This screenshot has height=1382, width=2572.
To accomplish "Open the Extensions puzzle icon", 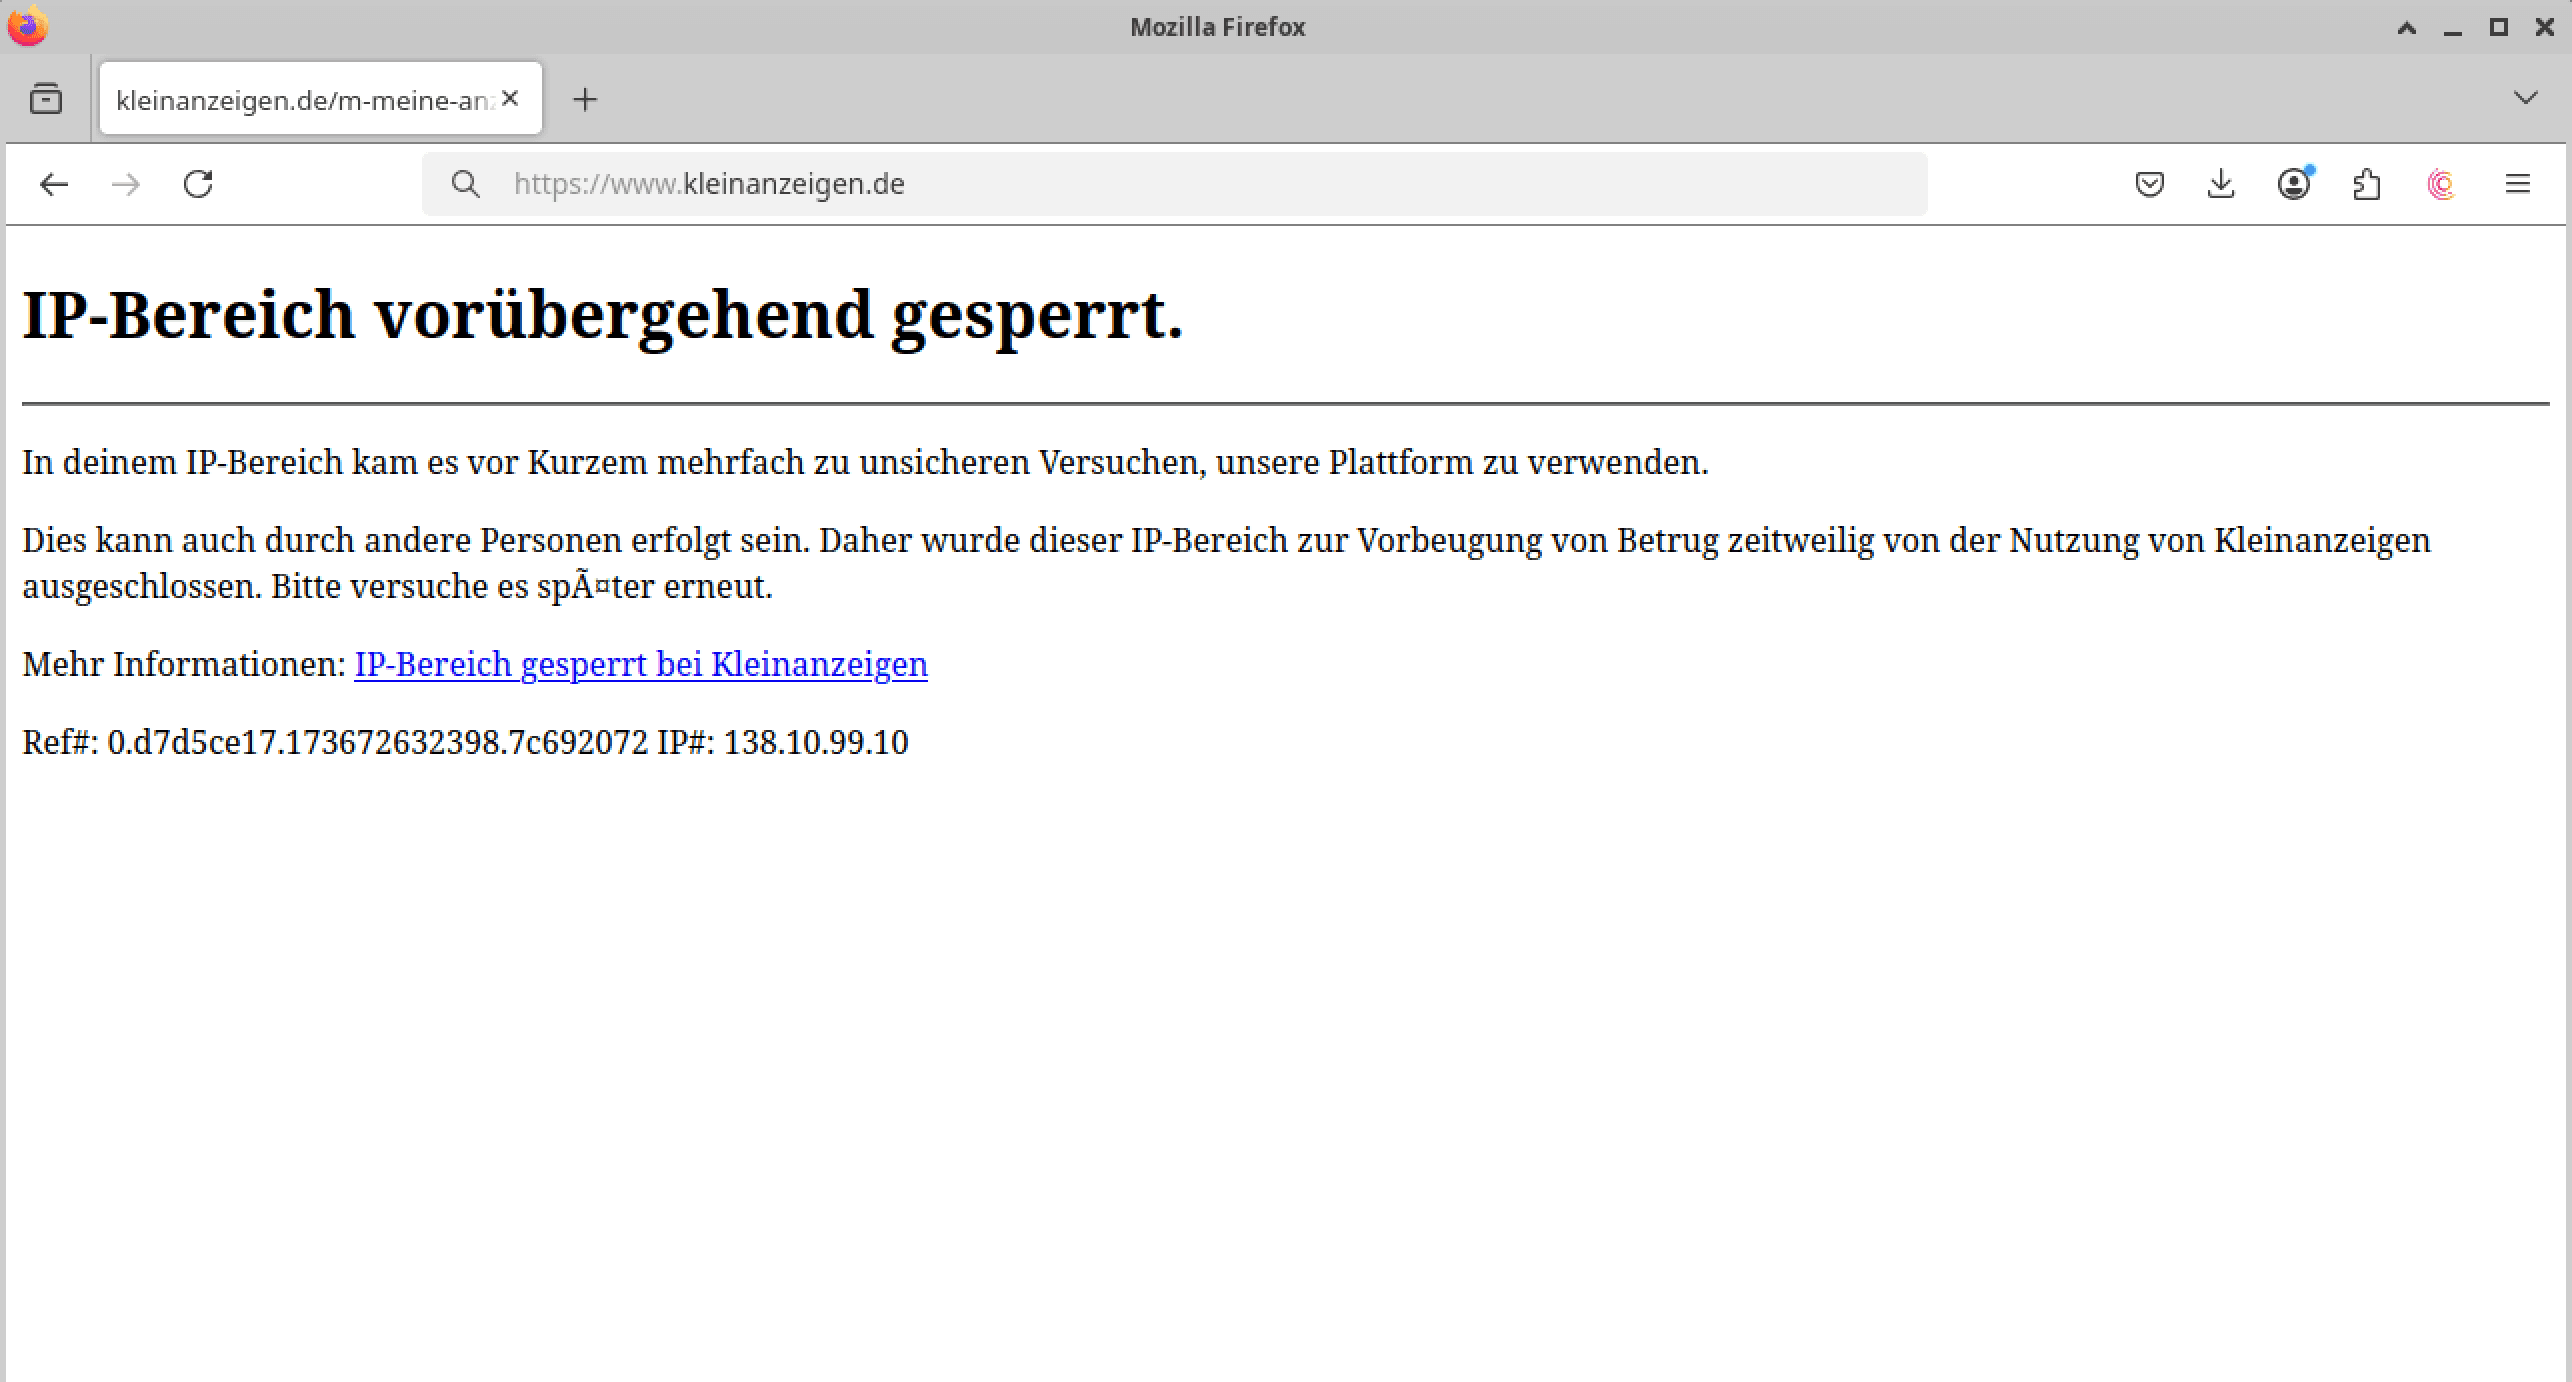I will 2367,184.
